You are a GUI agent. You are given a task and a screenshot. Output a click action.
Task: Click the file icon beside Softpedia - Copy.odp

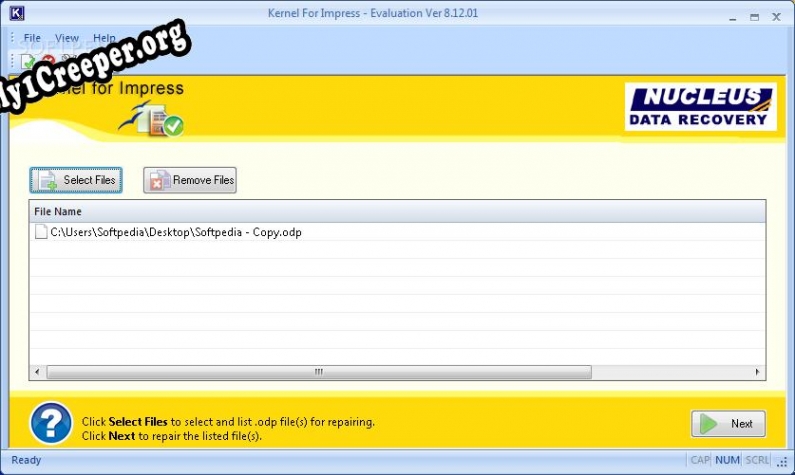point(41,232)
